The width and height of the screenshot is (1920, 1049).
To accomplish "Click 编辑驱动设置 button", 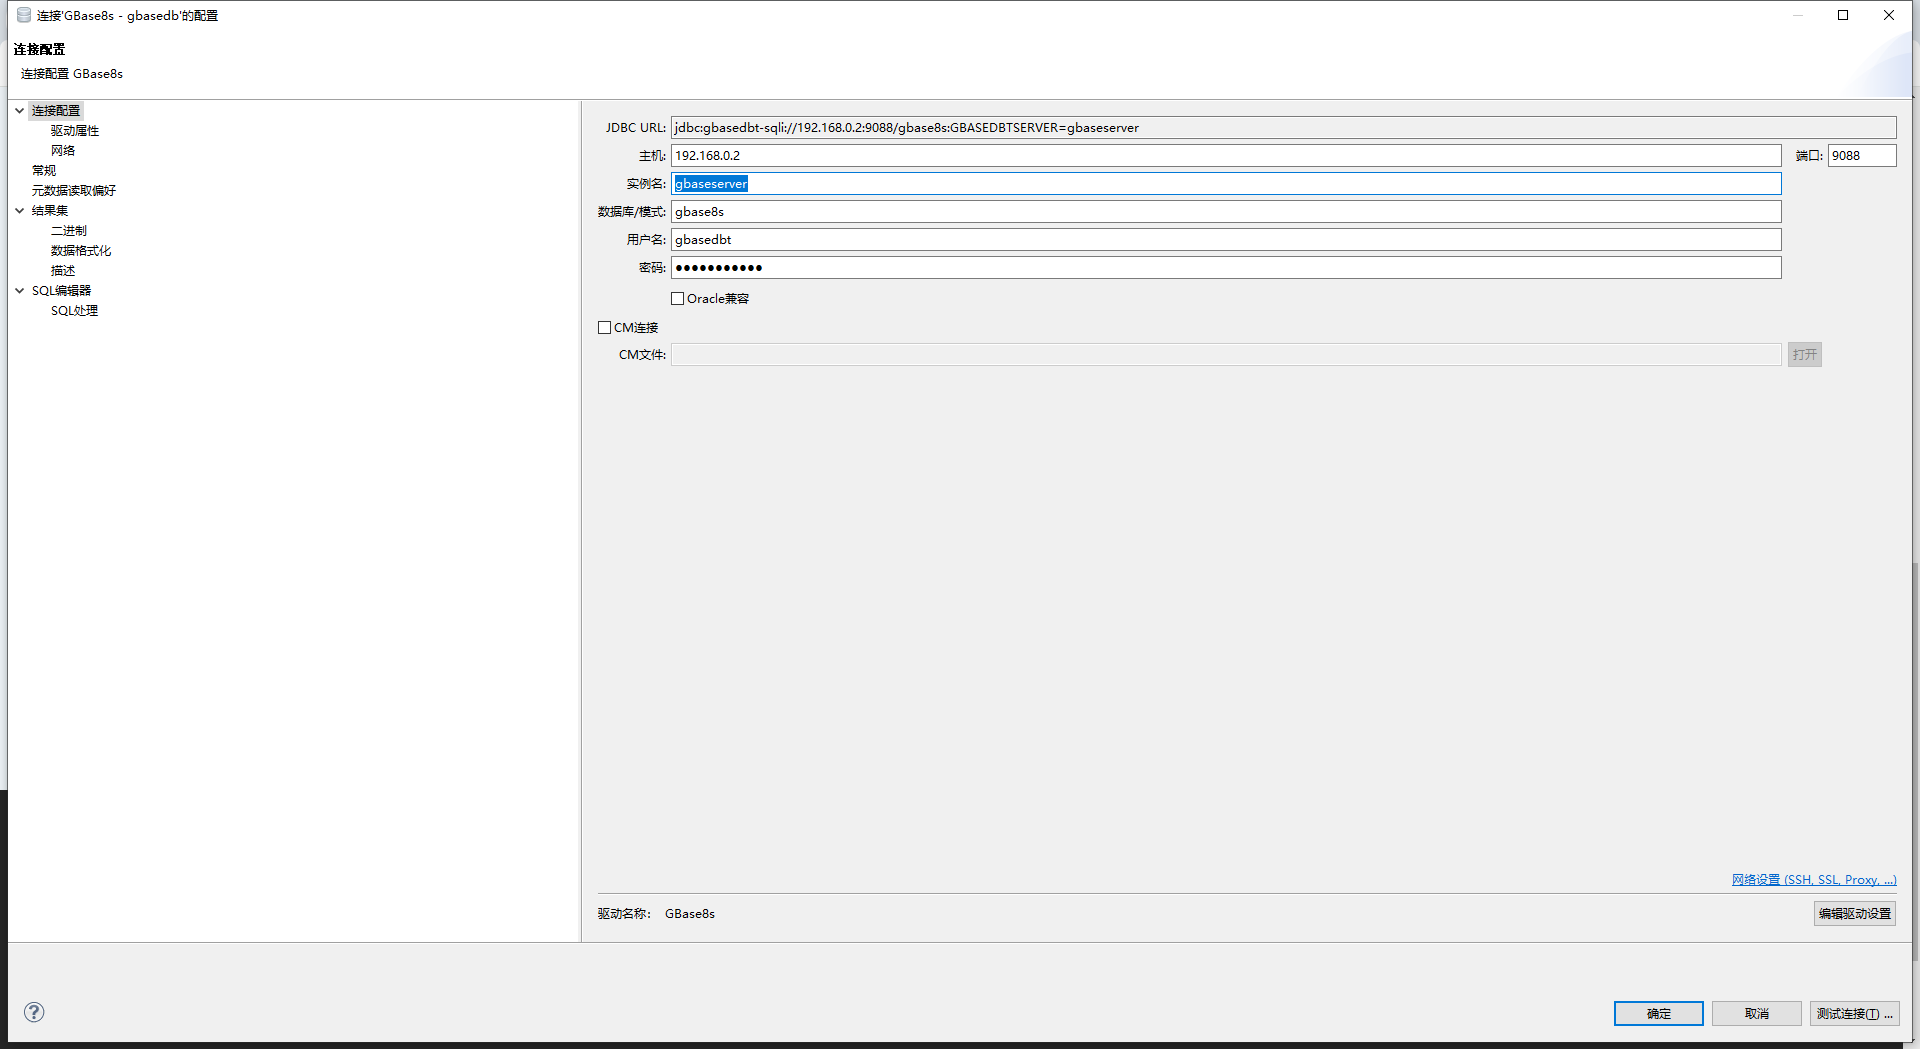I will 1855,914.
